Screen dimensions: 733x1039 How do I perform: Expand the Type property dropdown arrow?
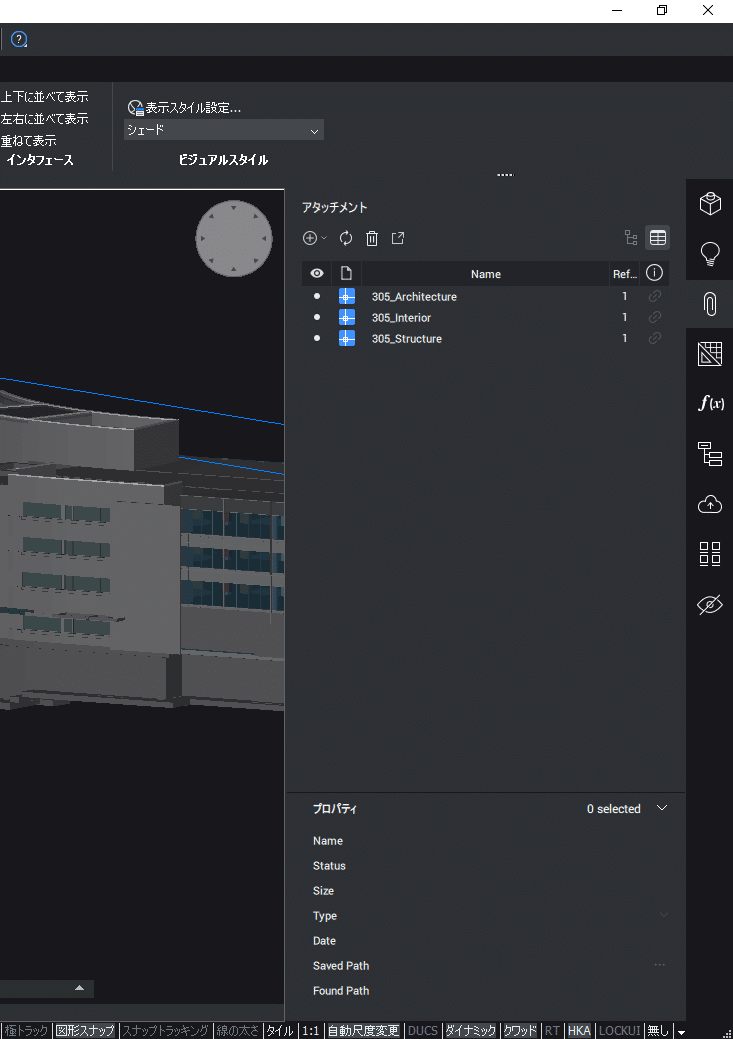[663, 915]
